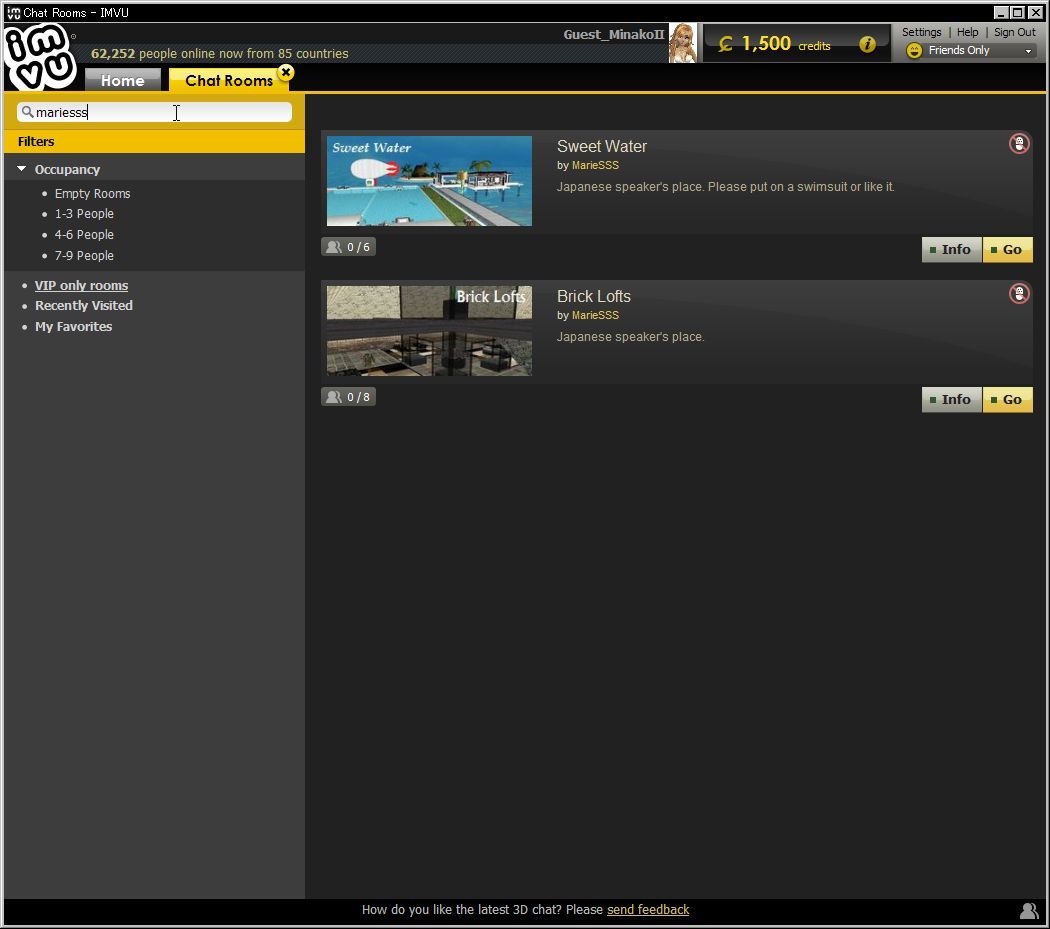Switch to the Home tab

[x=123, y=80]
